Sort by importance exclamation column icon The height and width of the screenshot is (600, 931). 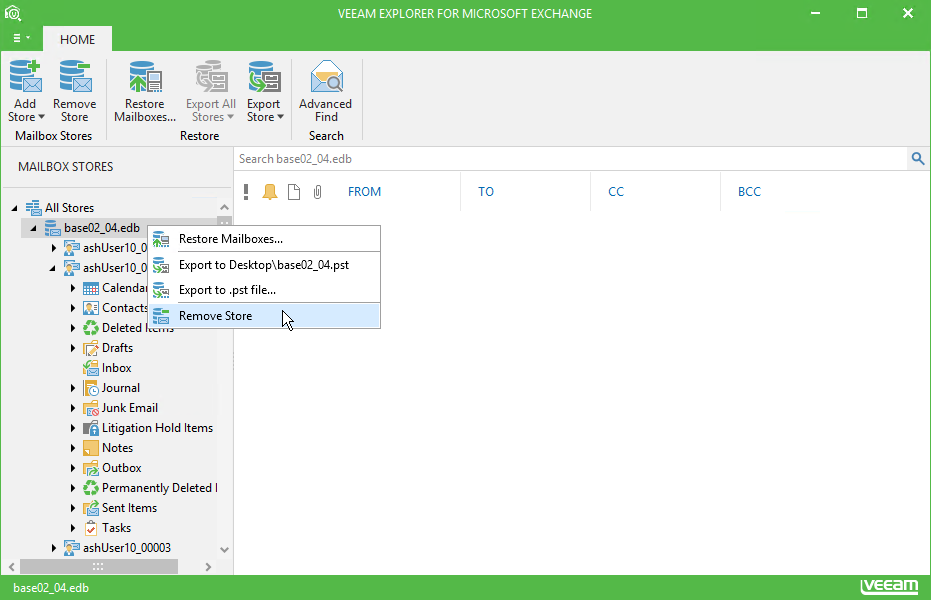tap(246, 192)
